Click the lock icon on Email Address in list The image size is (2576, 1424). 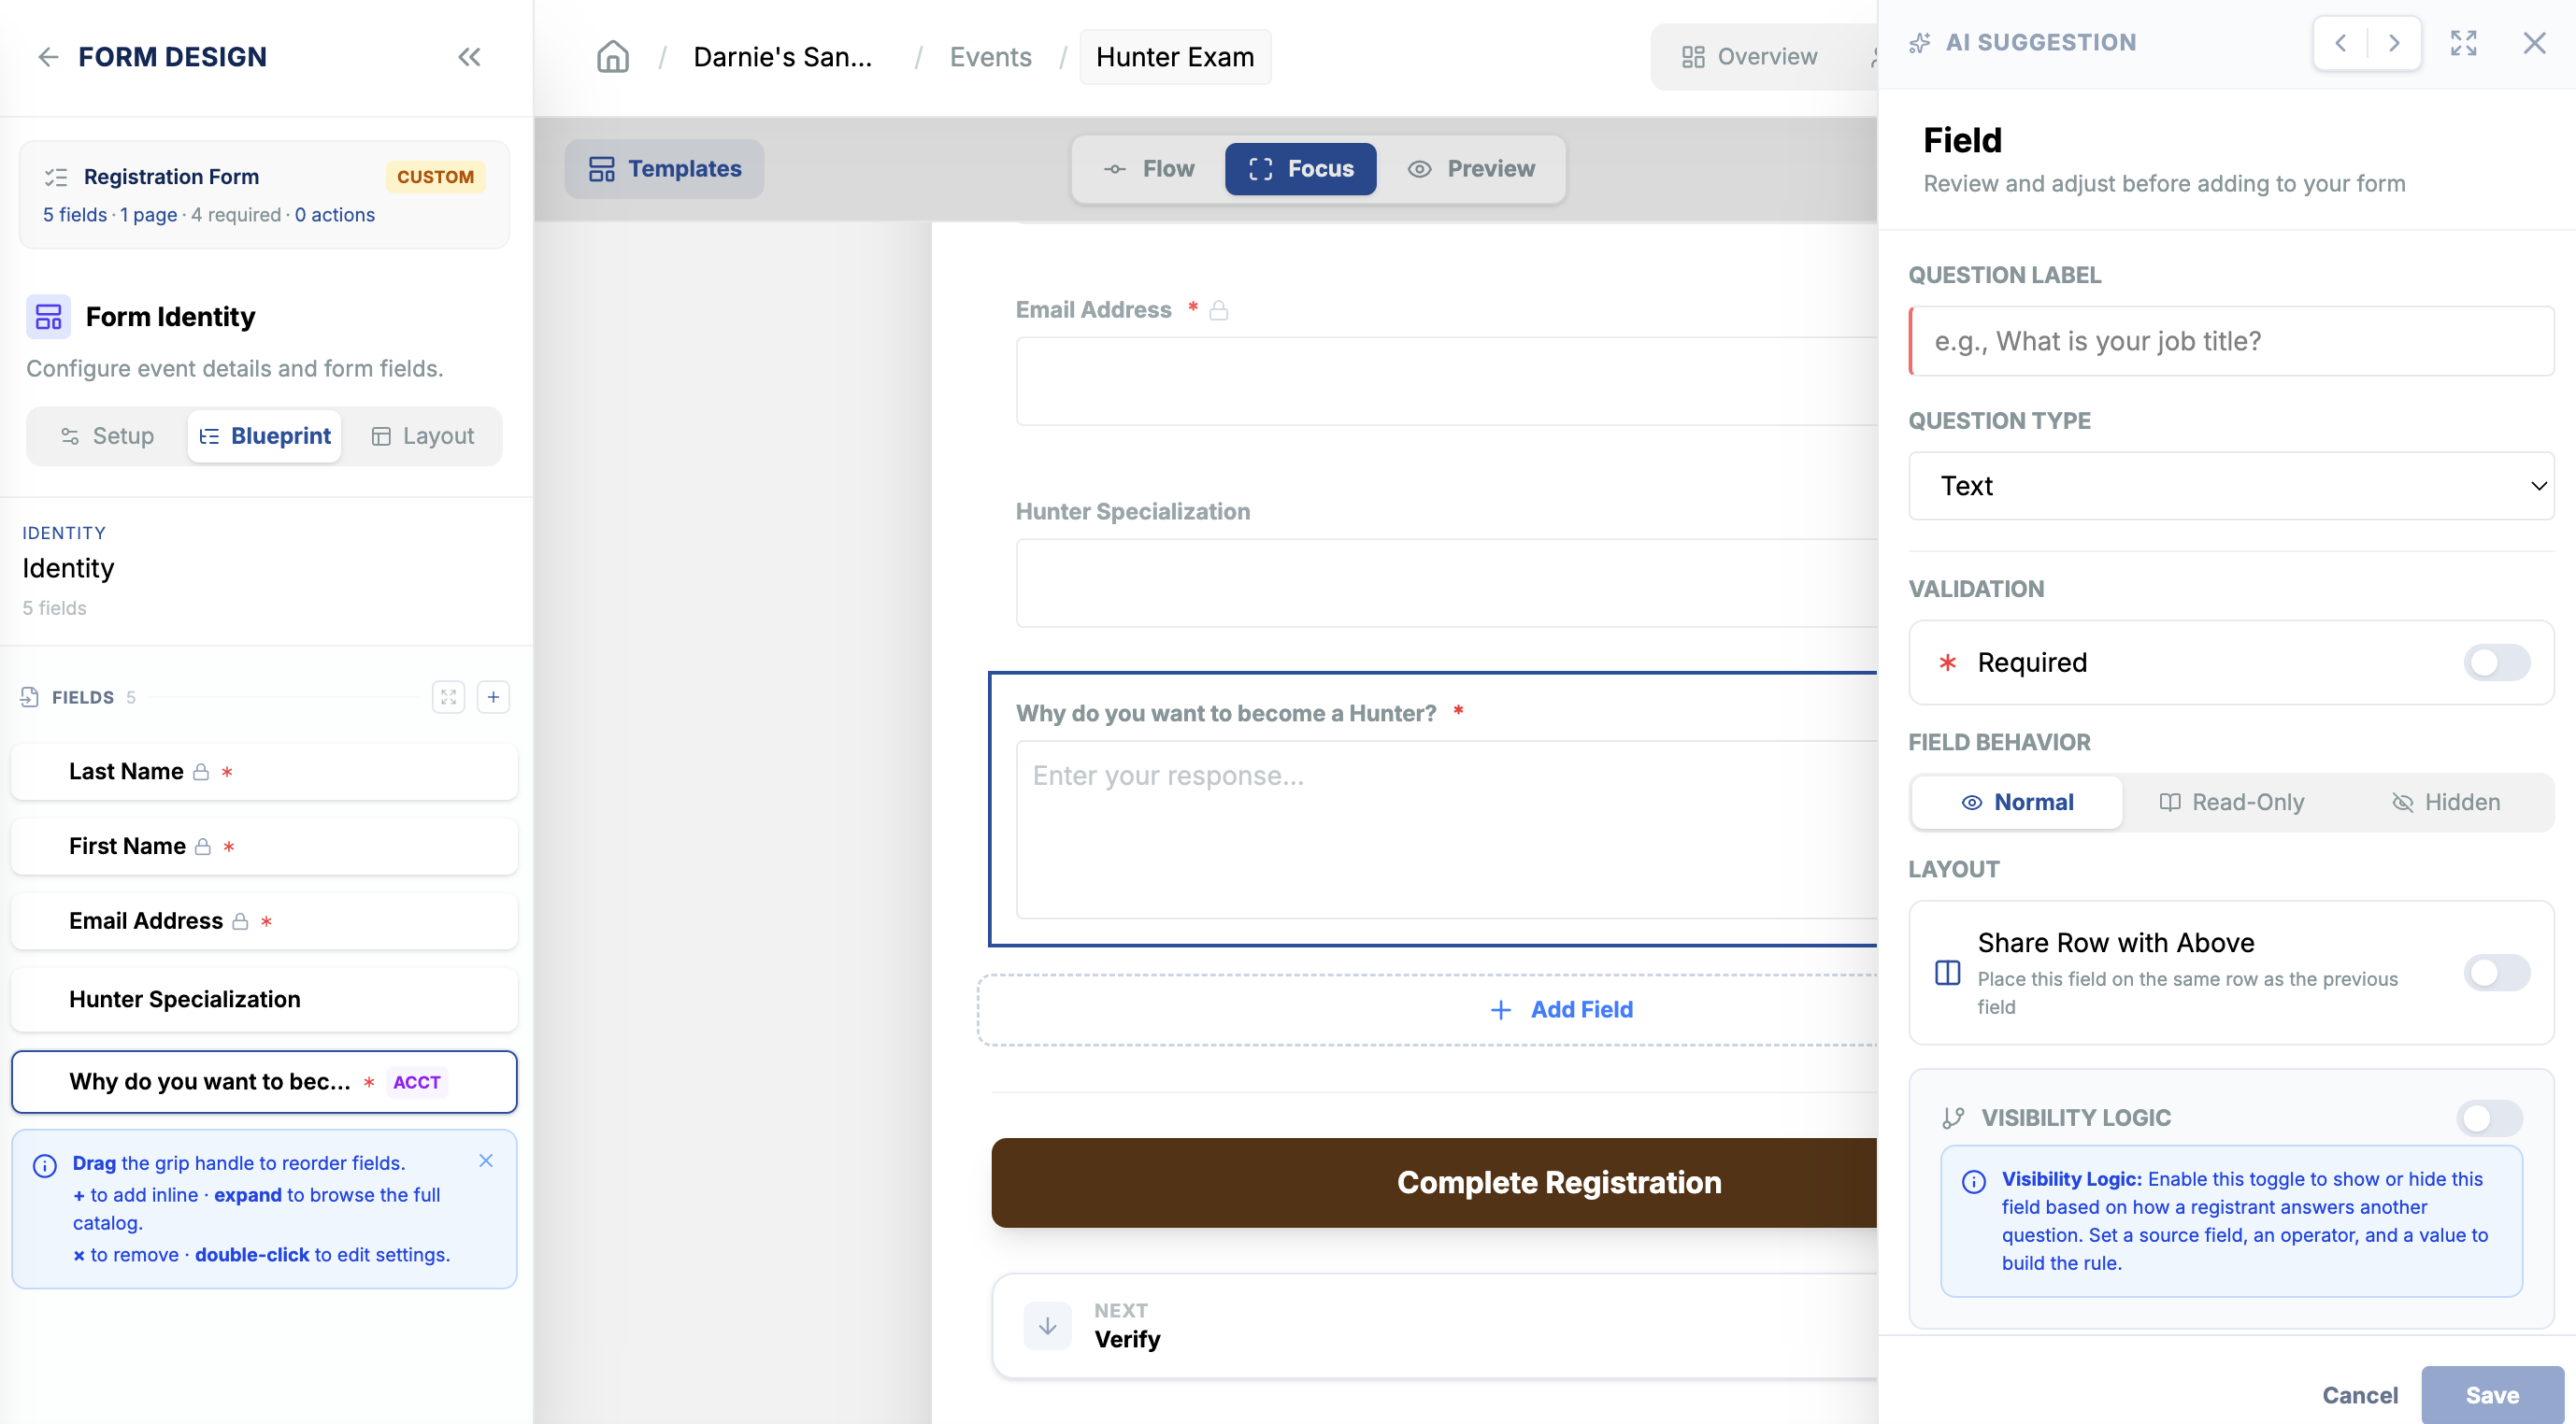[240, 922]
